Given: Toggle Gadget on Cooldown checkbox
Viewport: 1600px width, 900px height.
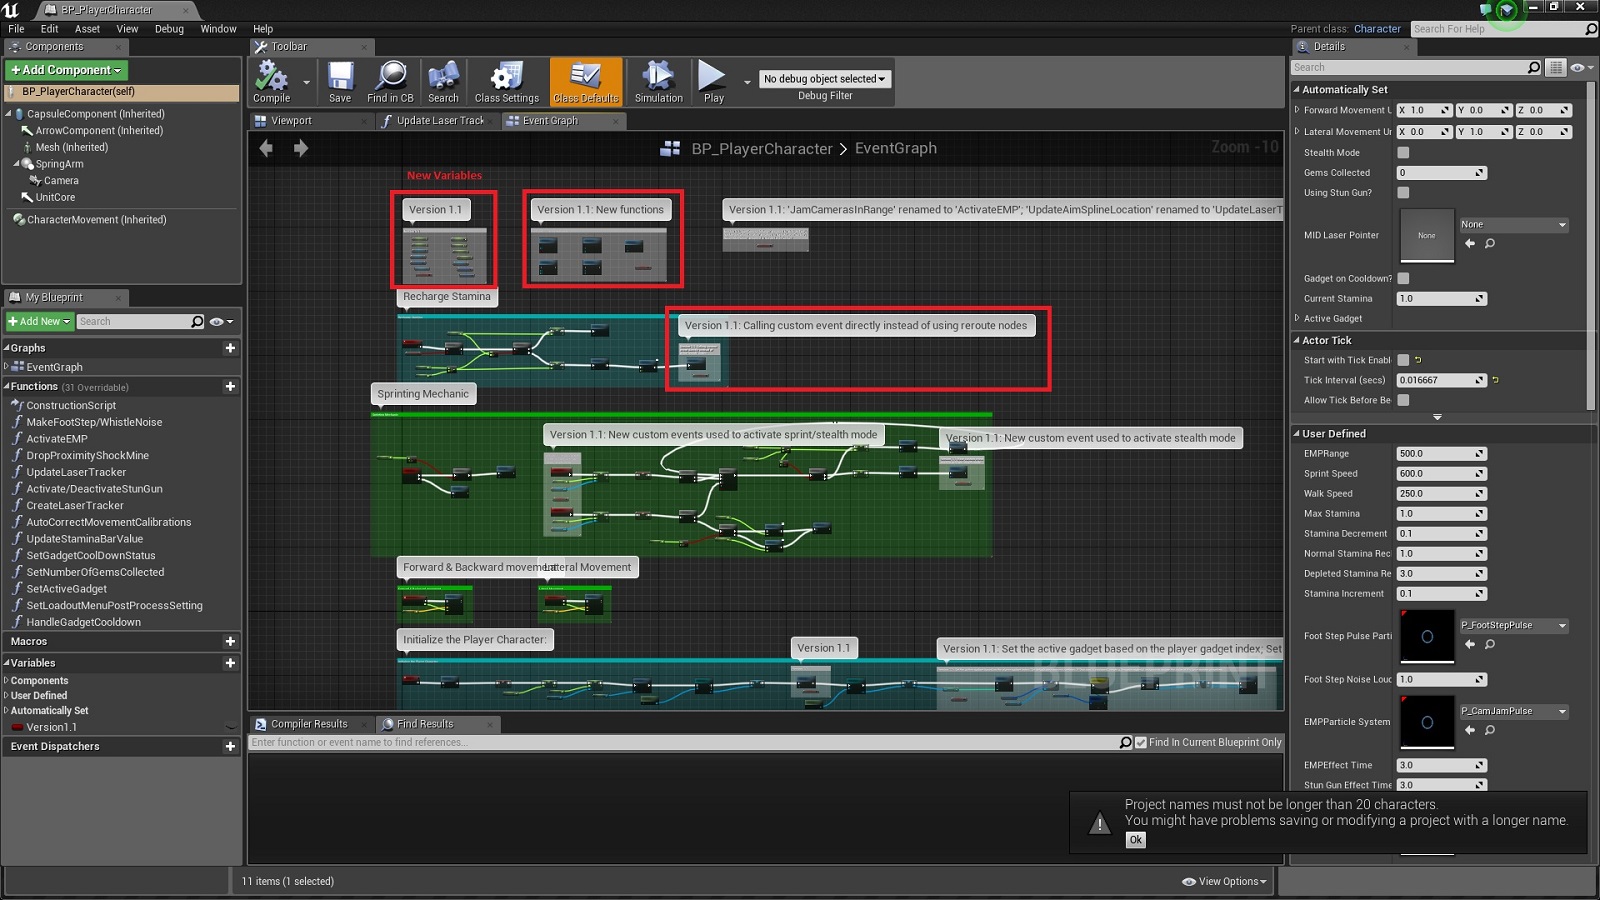Looking at the screenshot, I should pyautogui.click(x=1403, y=279).
